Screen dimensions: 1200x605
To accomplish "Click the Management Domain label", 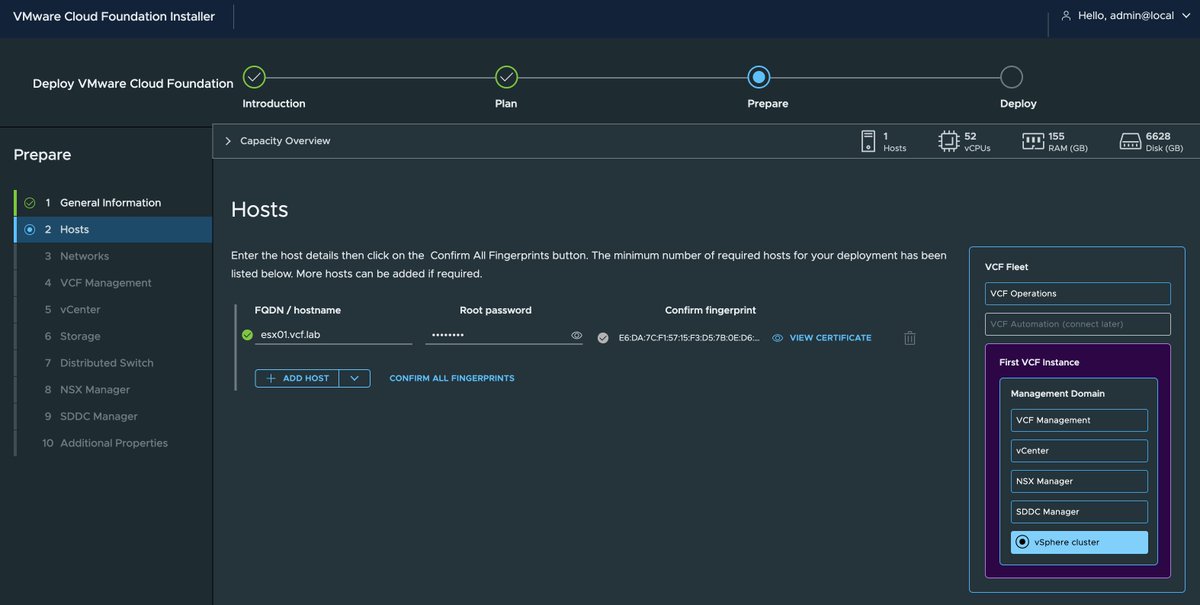I will [x=1058, y=394].
